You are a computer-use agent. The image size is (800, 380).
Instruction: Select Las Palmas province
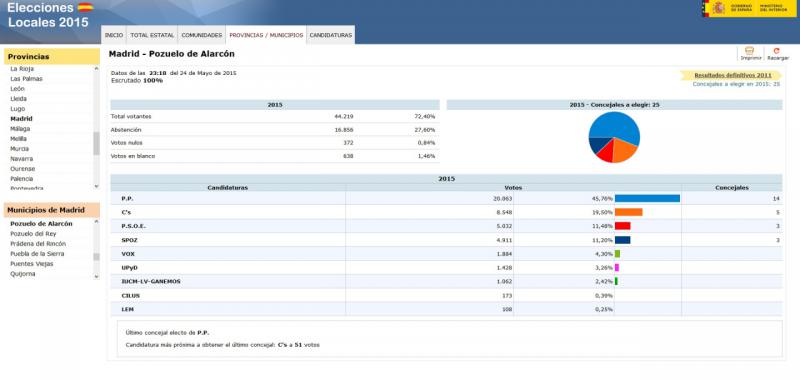[x=26, y=79]
